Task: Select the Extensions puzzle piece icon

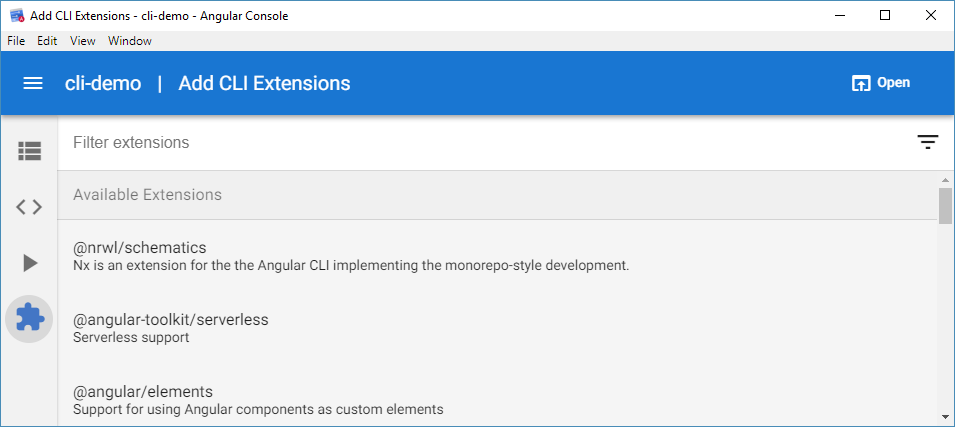Action: [29, 319]
